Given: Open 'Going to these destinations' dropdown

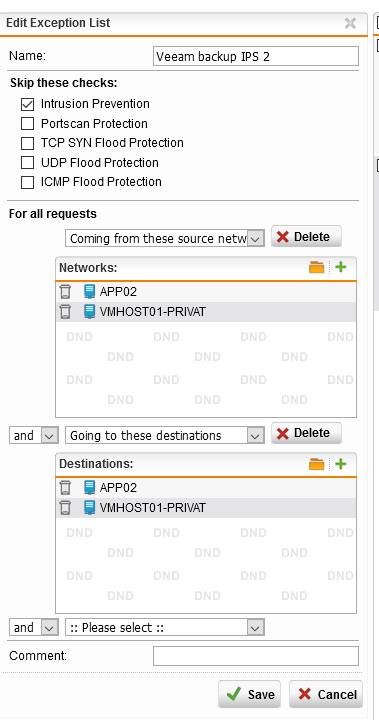Looking at the screenshot, I should (x=165, y=435).
